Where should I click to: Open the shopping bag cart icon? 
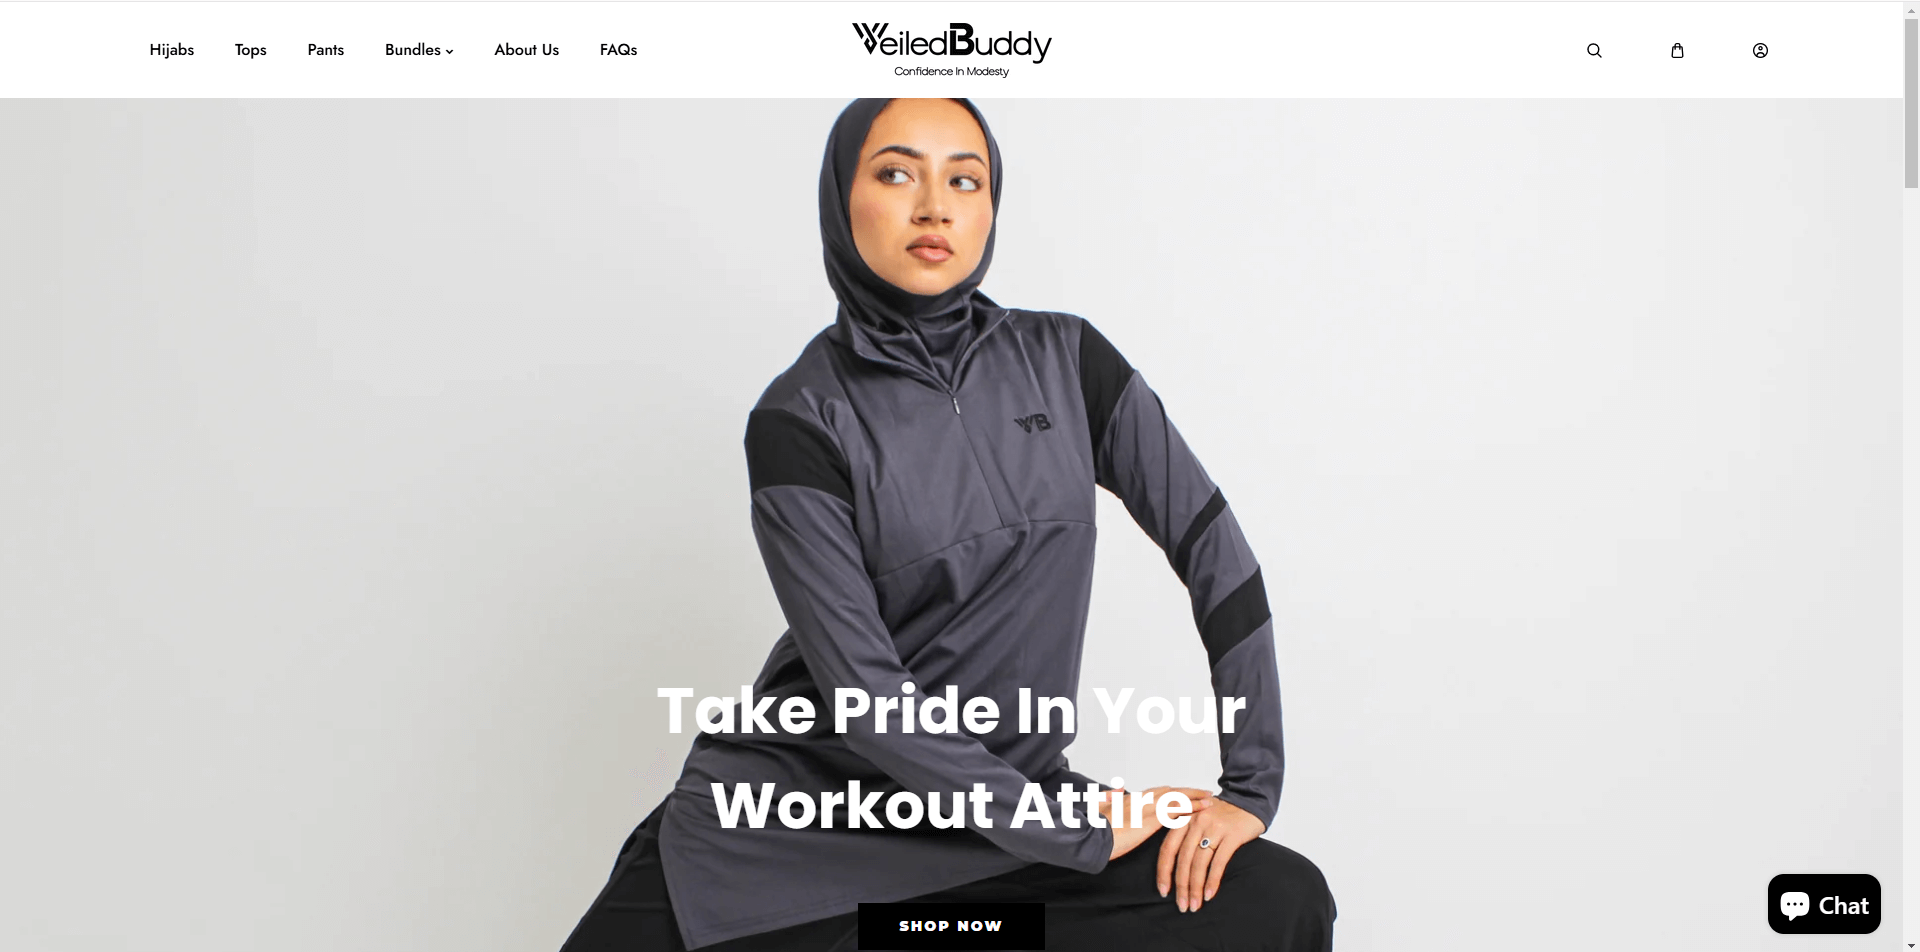(x=1677, y=50)
